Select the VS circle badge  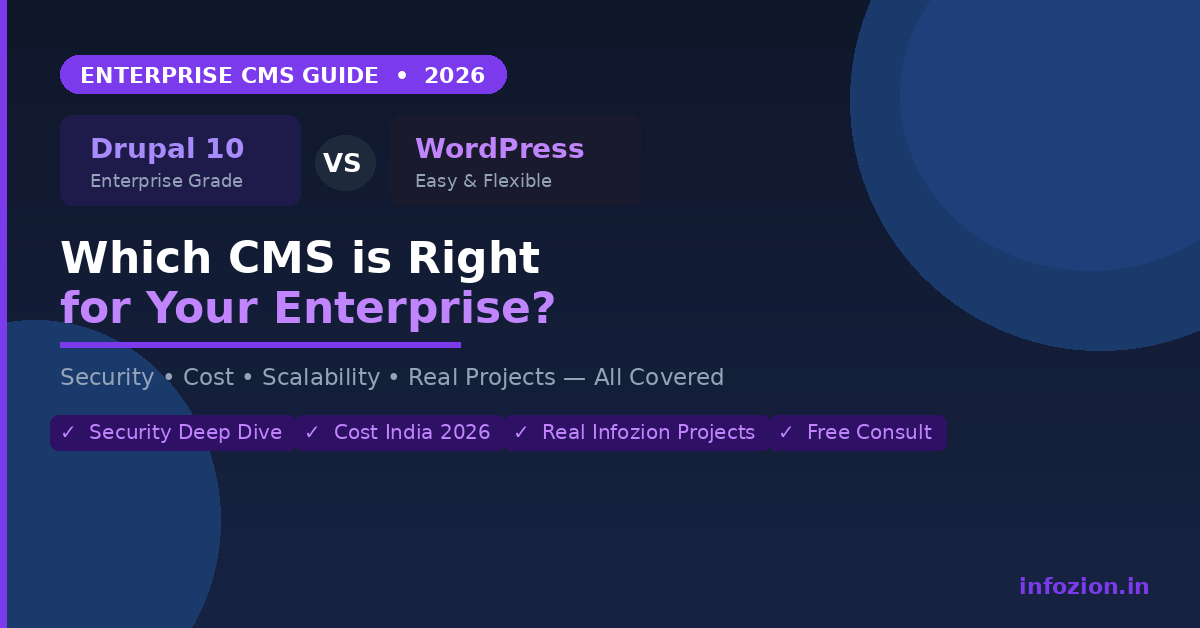coord(345,162)
